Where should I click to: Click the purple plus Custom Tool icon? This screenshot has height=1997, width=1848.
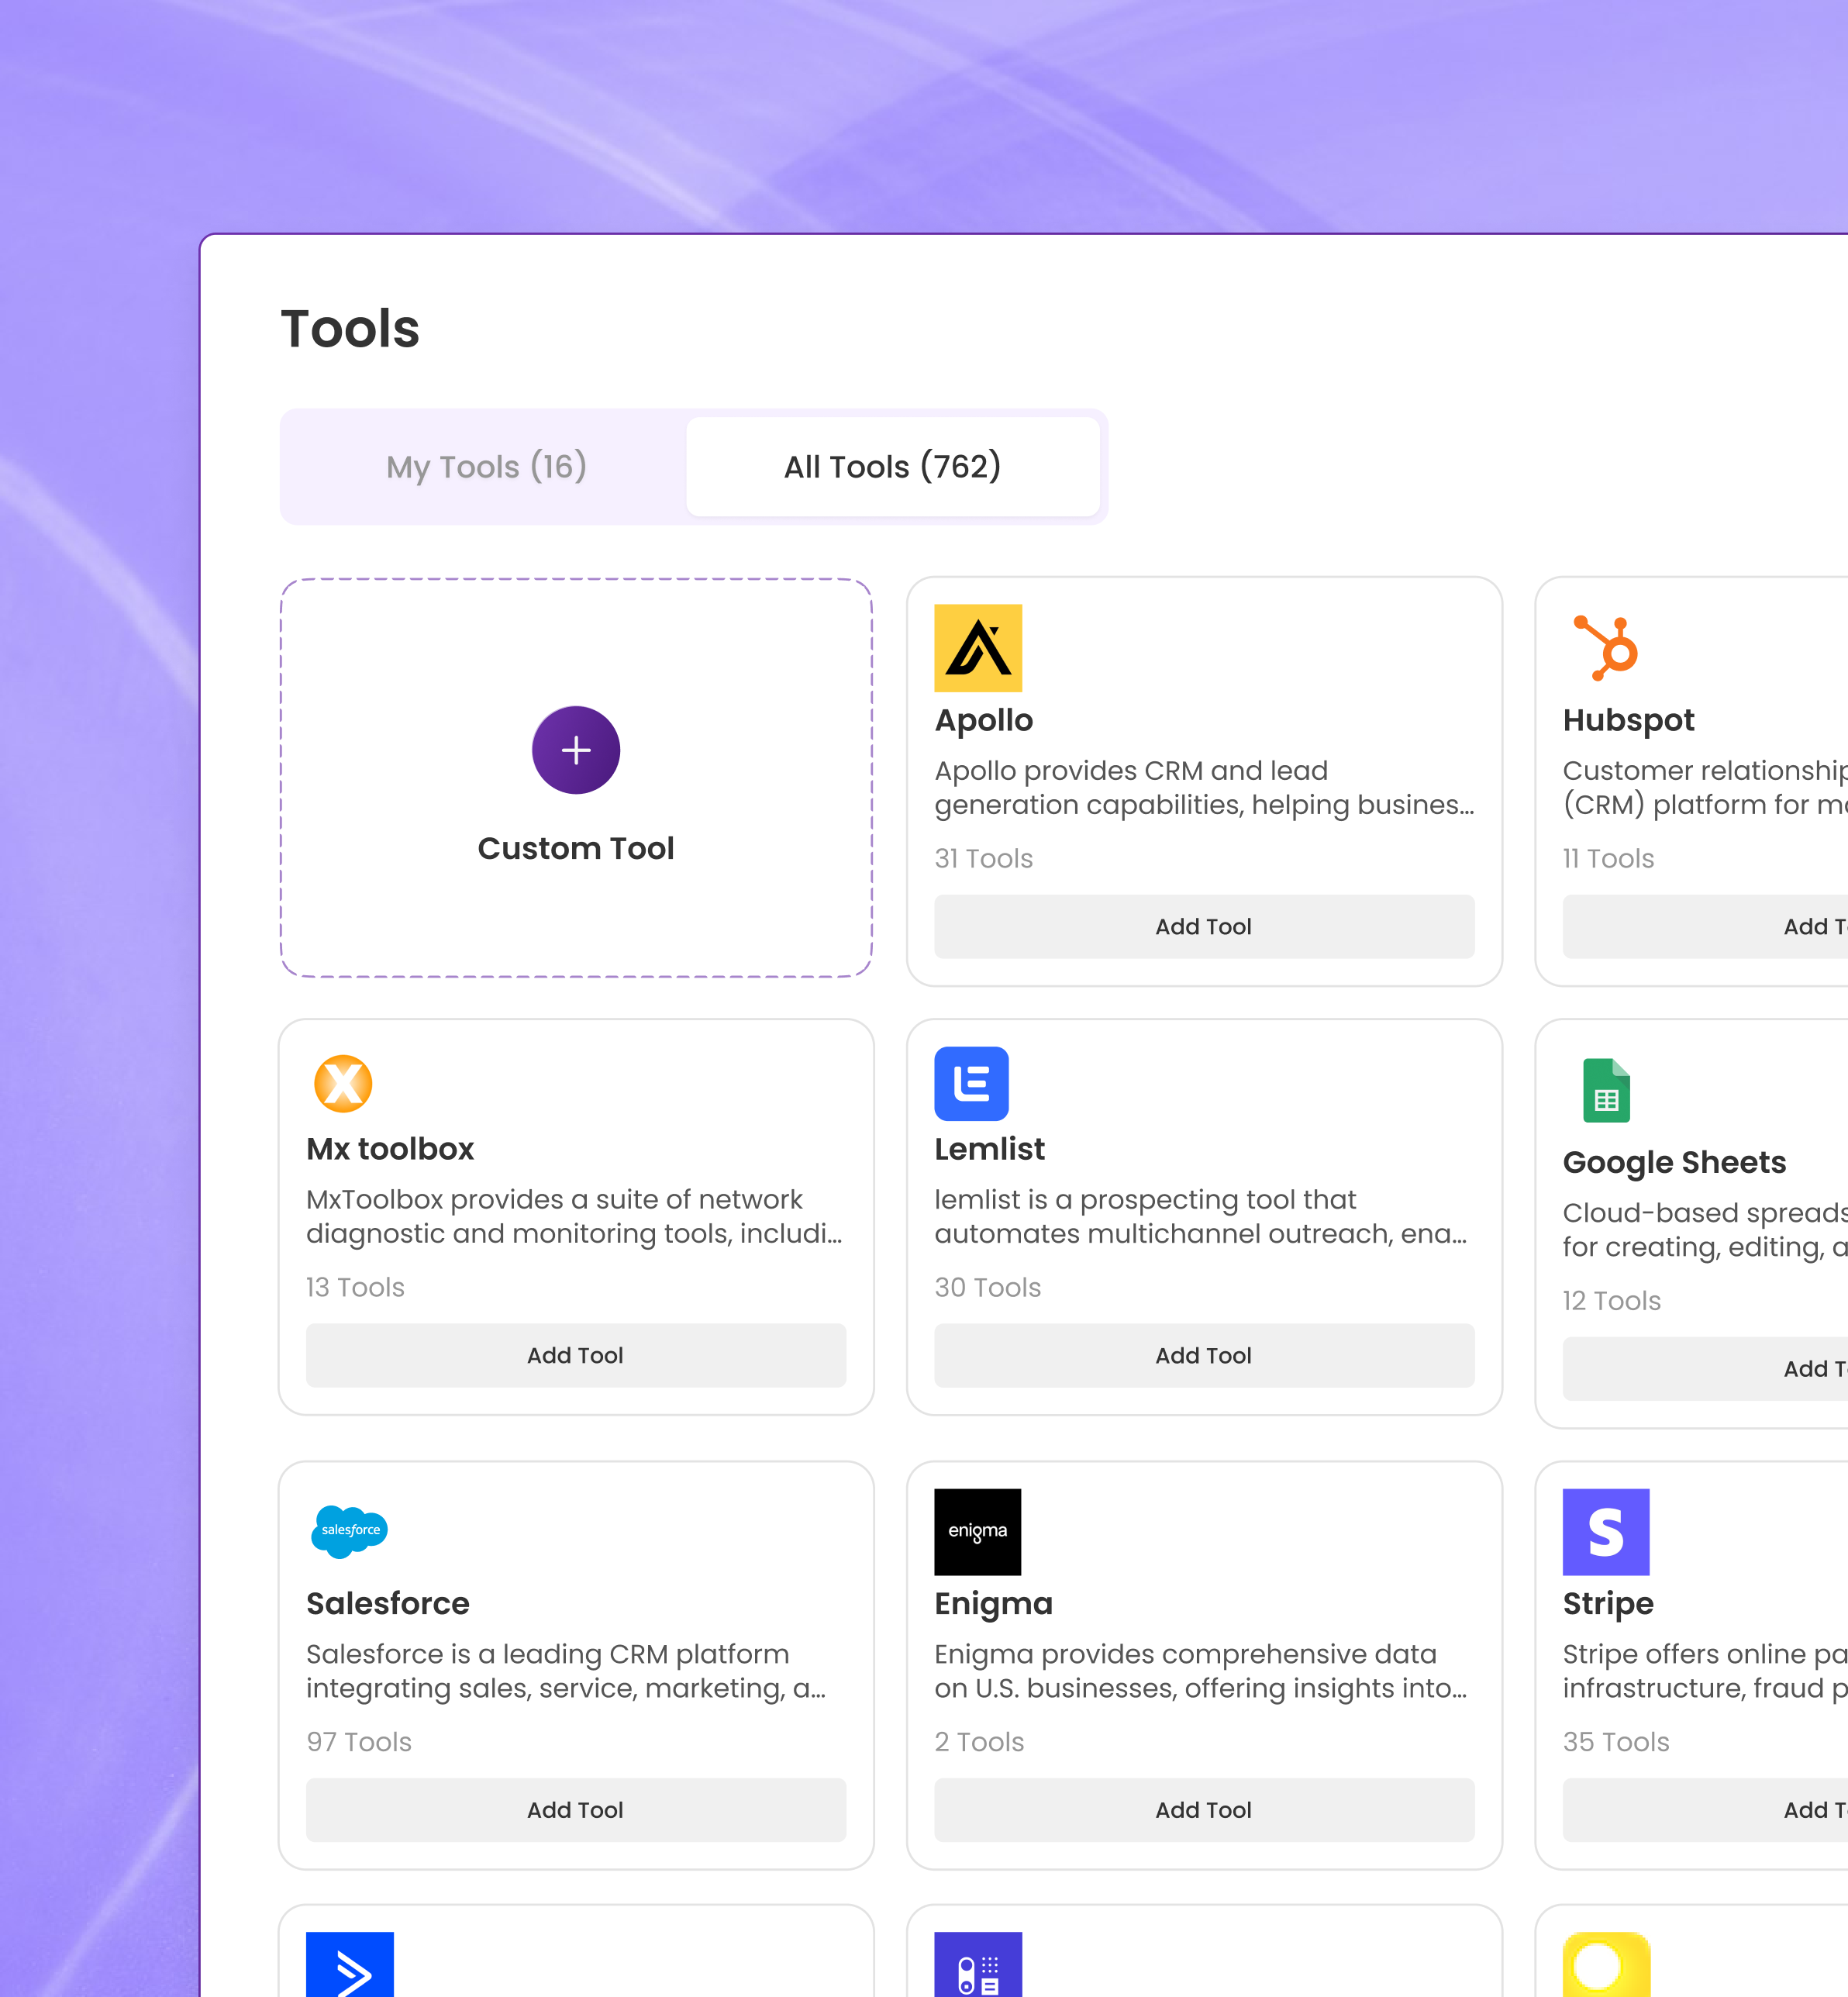(x=575, y=750)
